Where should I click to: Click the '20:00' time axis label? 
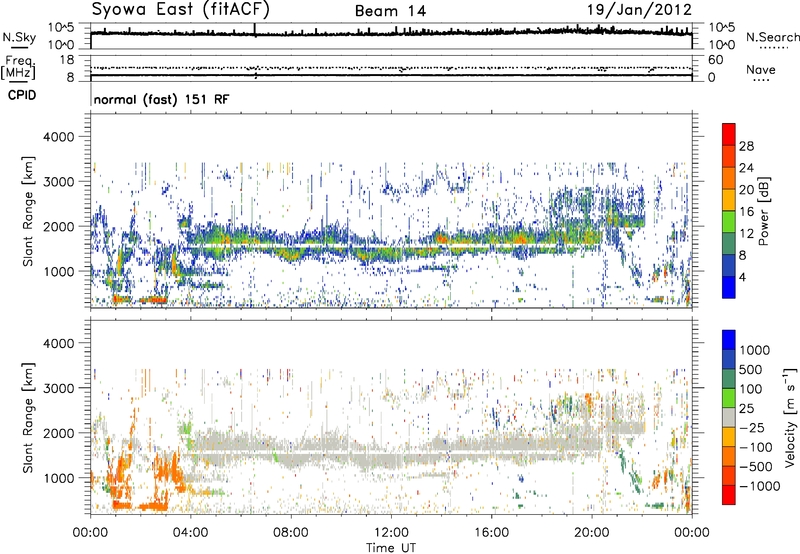click(x=591, y=533)
